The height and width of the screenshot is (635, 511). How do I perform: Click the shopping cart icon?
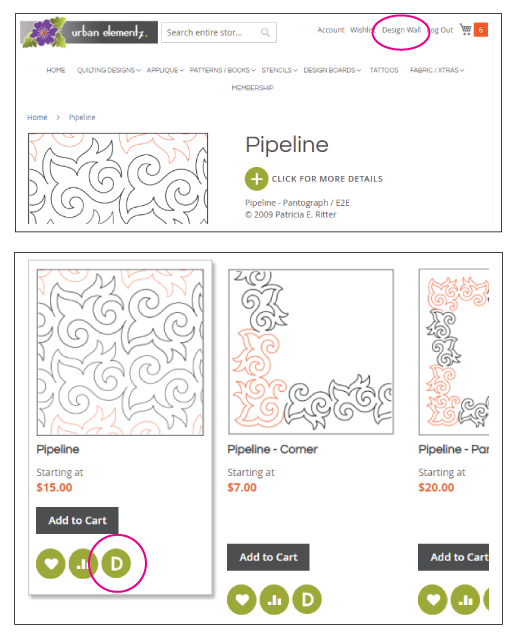pos(465,30)
